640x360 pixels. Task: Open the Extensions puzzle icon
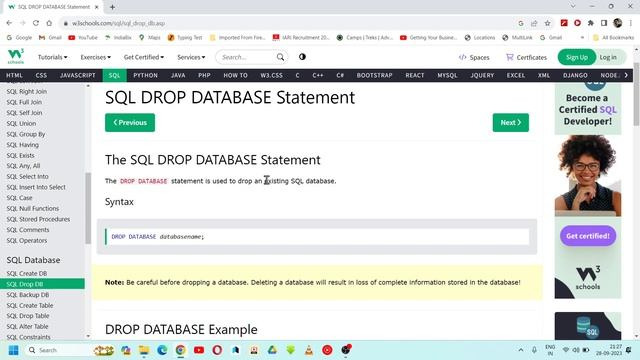coord(591,23)
